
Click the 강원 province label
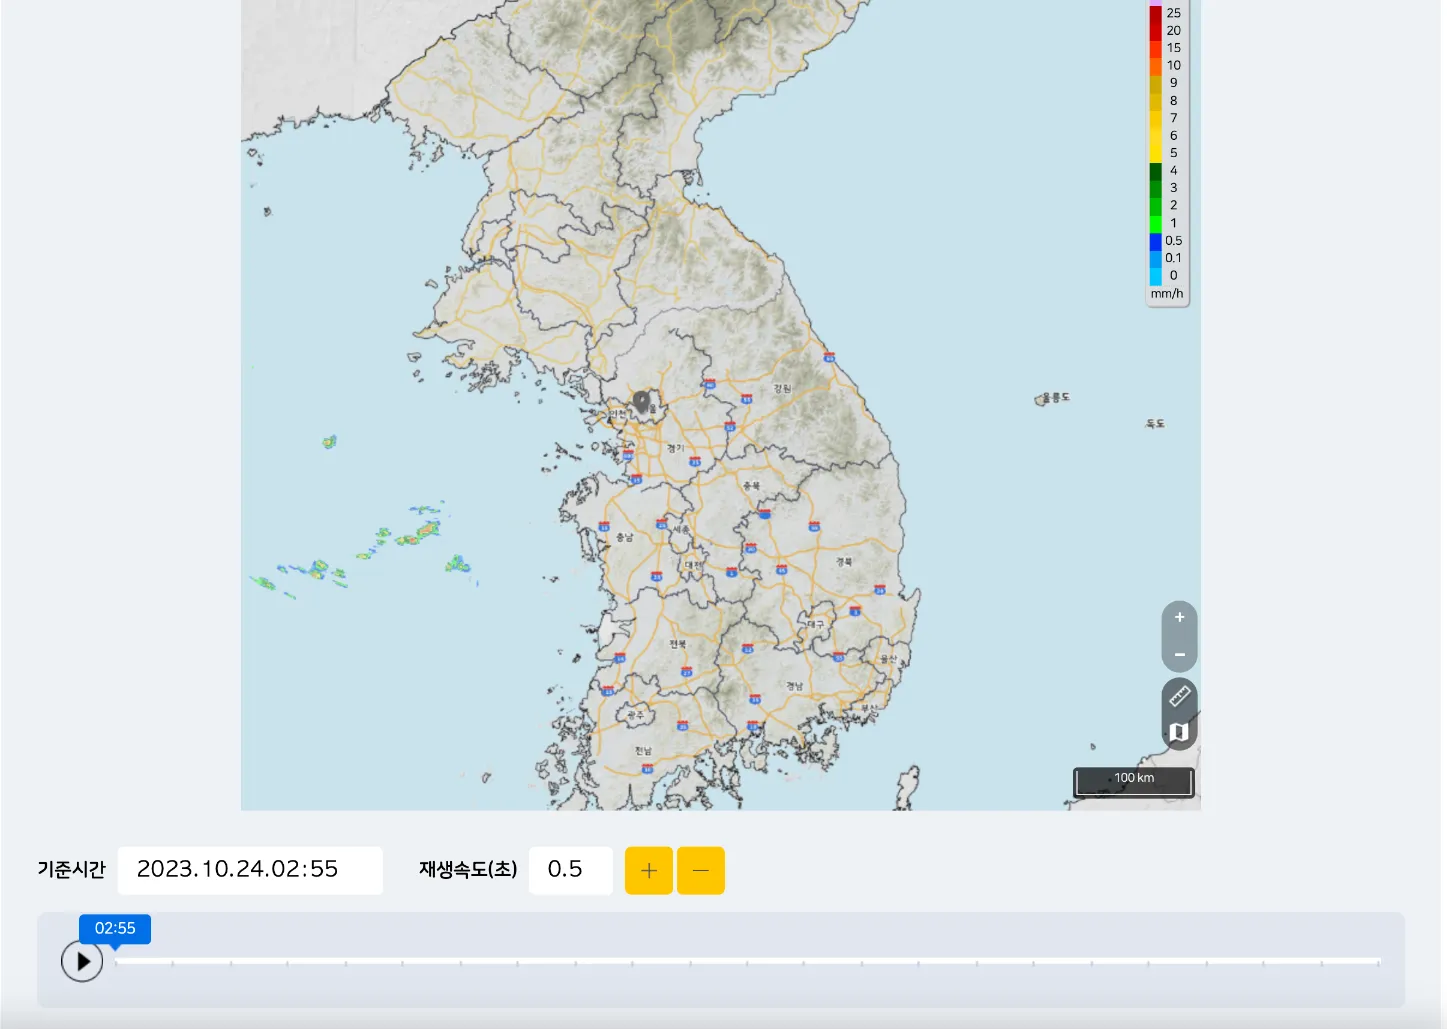782,388
